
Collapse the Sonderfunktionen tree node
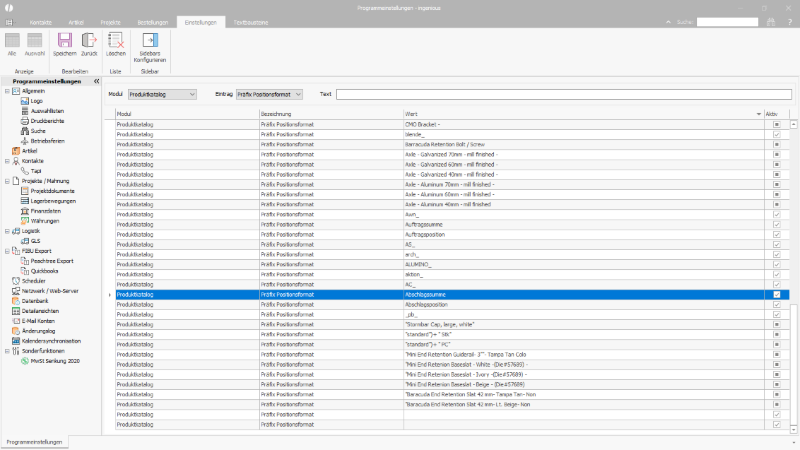pyautogui.click(x=7, y=351)
